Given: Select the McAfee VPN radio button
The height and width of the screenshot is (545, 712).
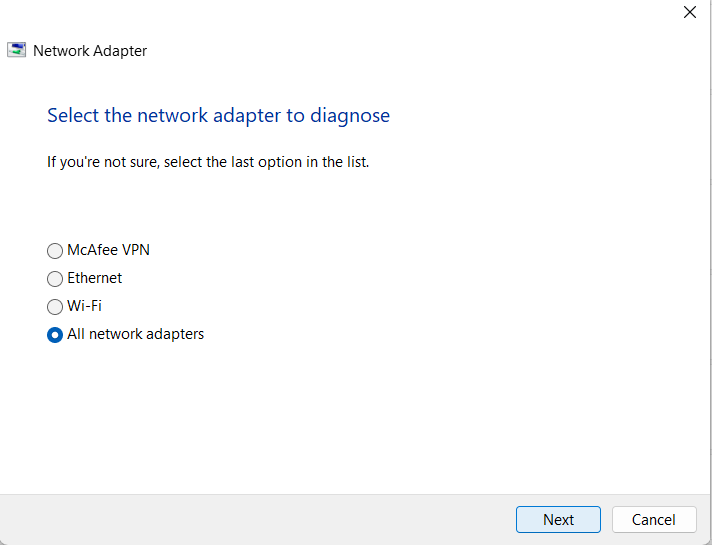Looking at the screenshot, I should tap(55, 251).
